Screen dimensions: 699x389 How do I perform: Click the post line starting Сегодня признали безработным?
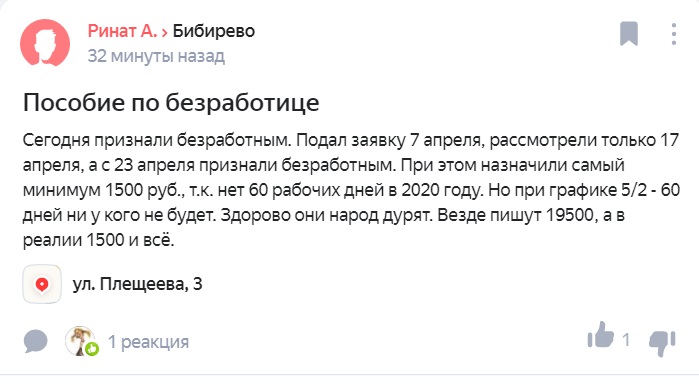pyautogui.click(x=351, y=140)
